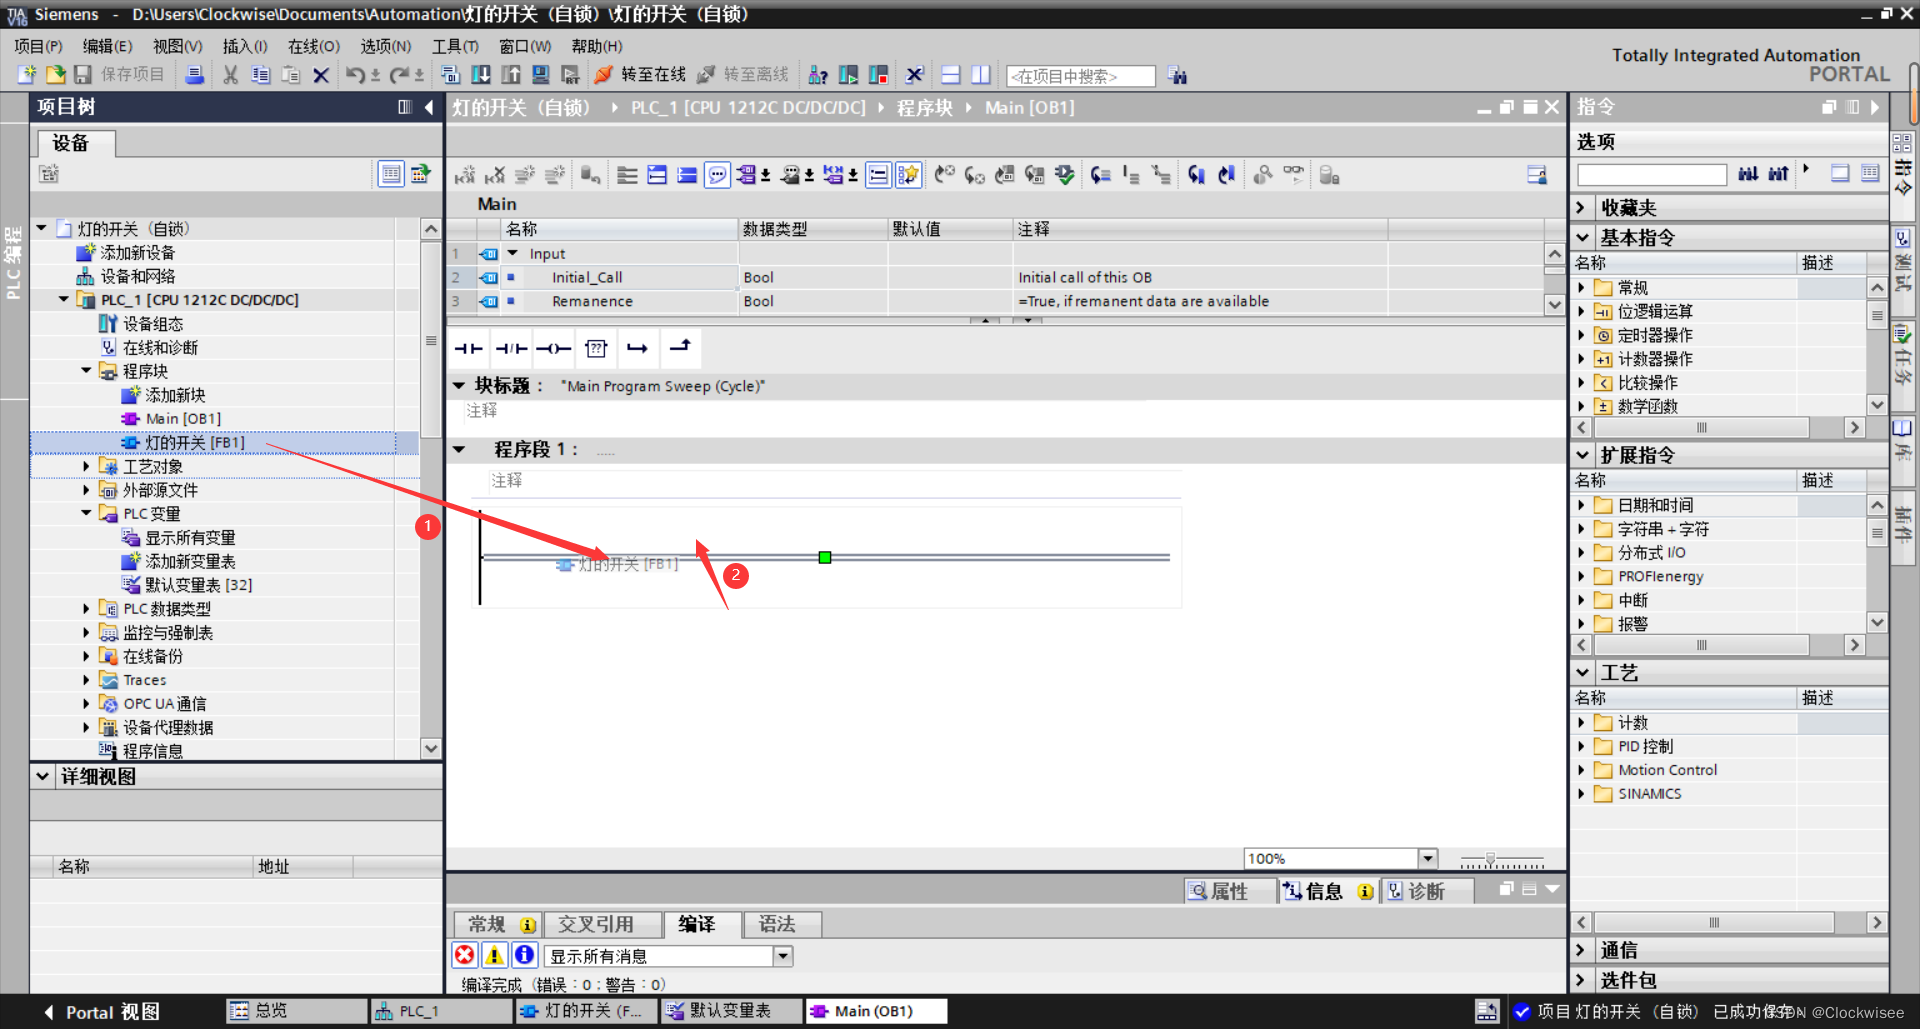1920x1029 pixels.
Task: Open the 工具(T) menu
Action: click(x=455, y=46)
